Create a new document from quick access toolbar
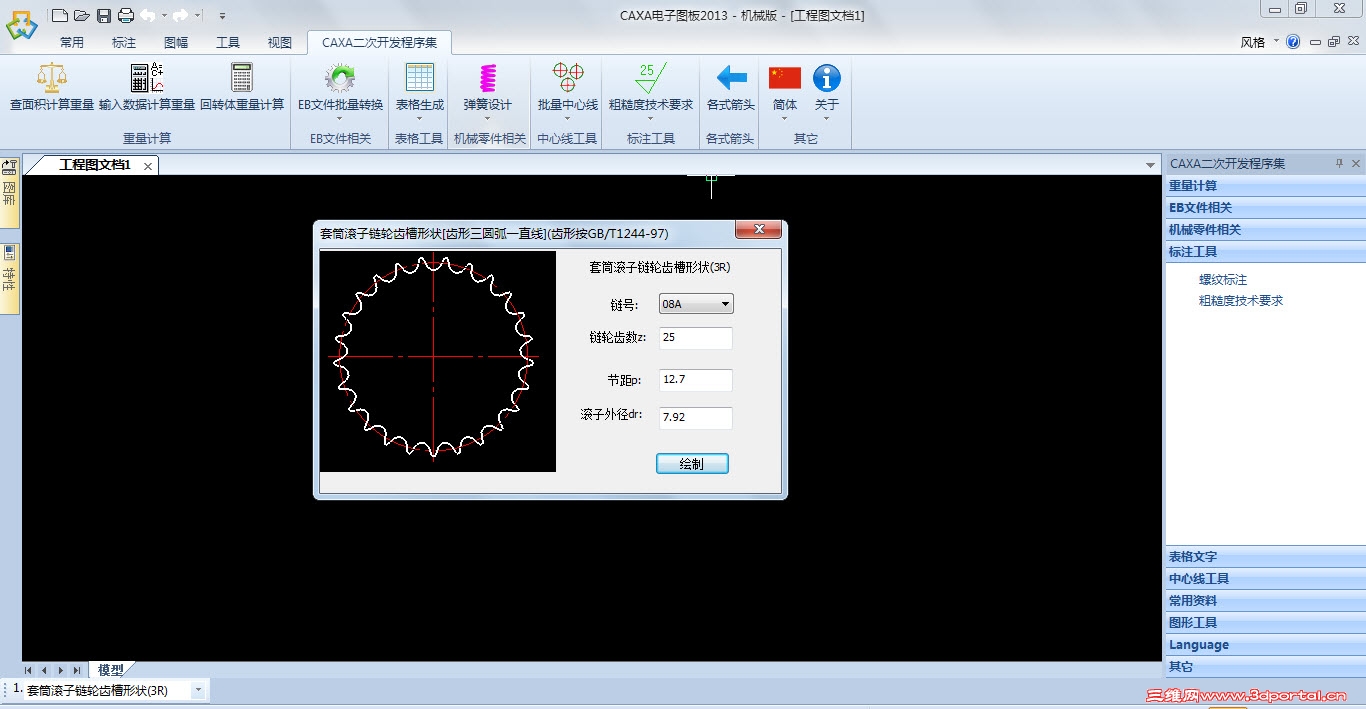This screenshot has width=1366, height=709. click(x=60, y=15)
